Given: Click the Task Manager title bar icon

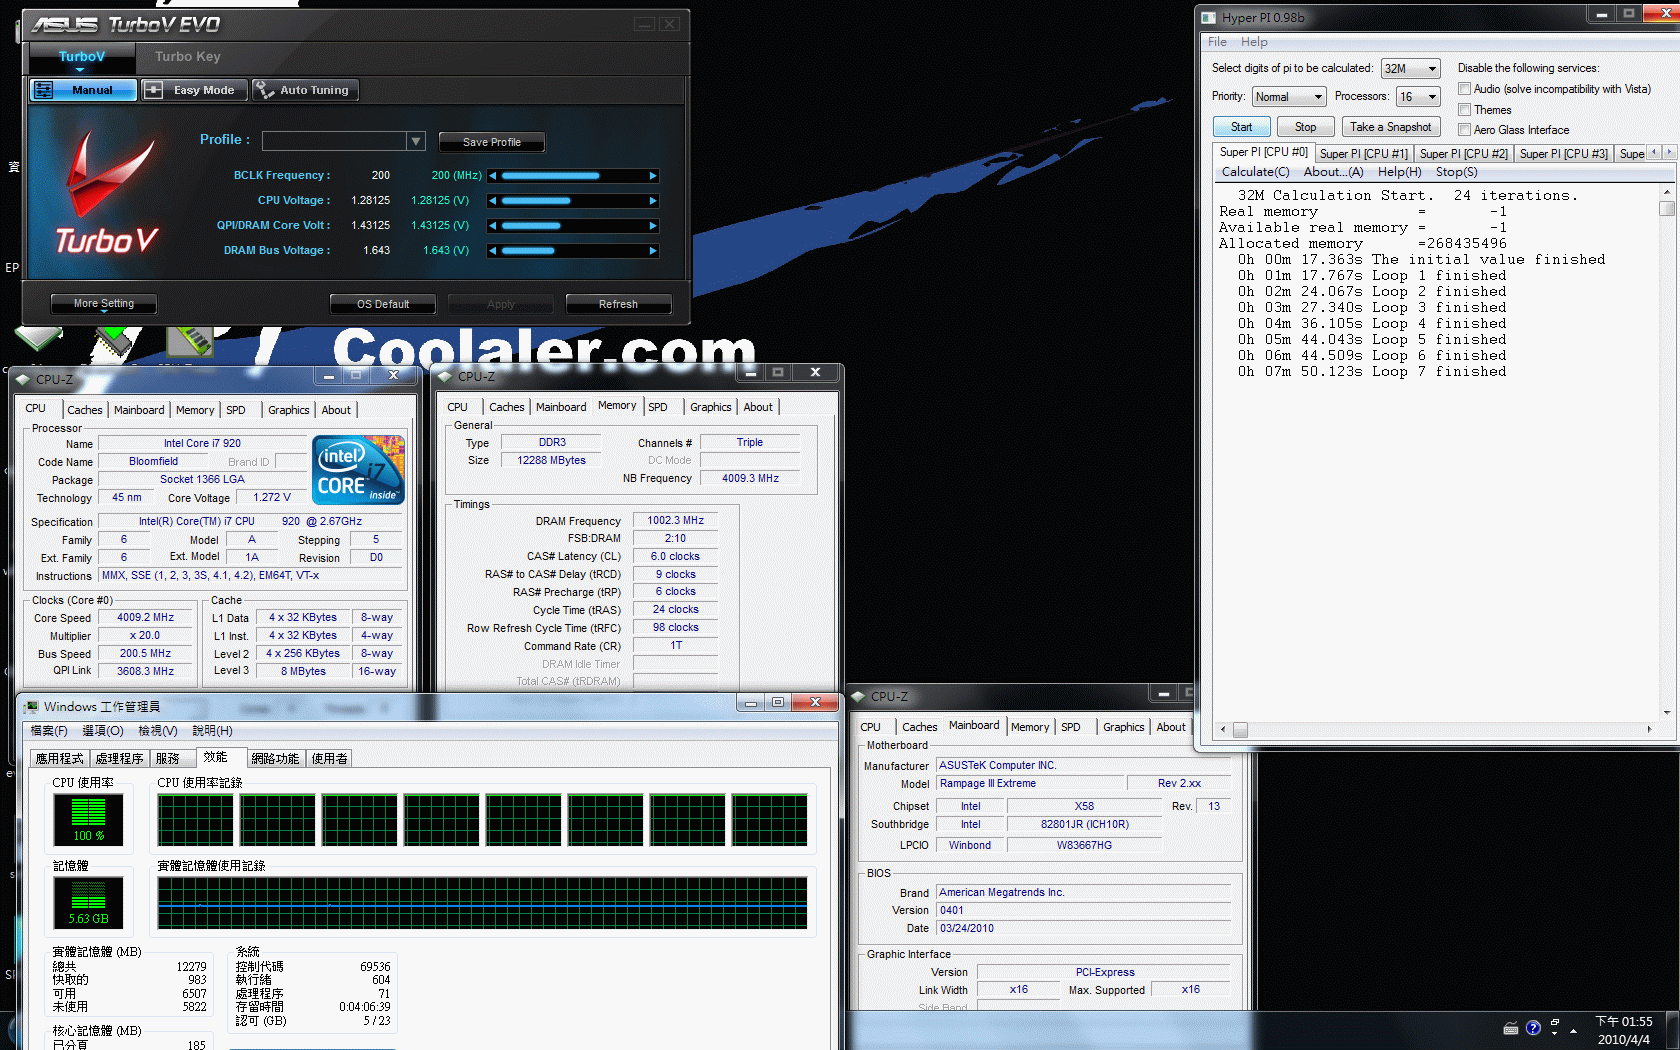Looking at the screenshot, I should point(32,707).
